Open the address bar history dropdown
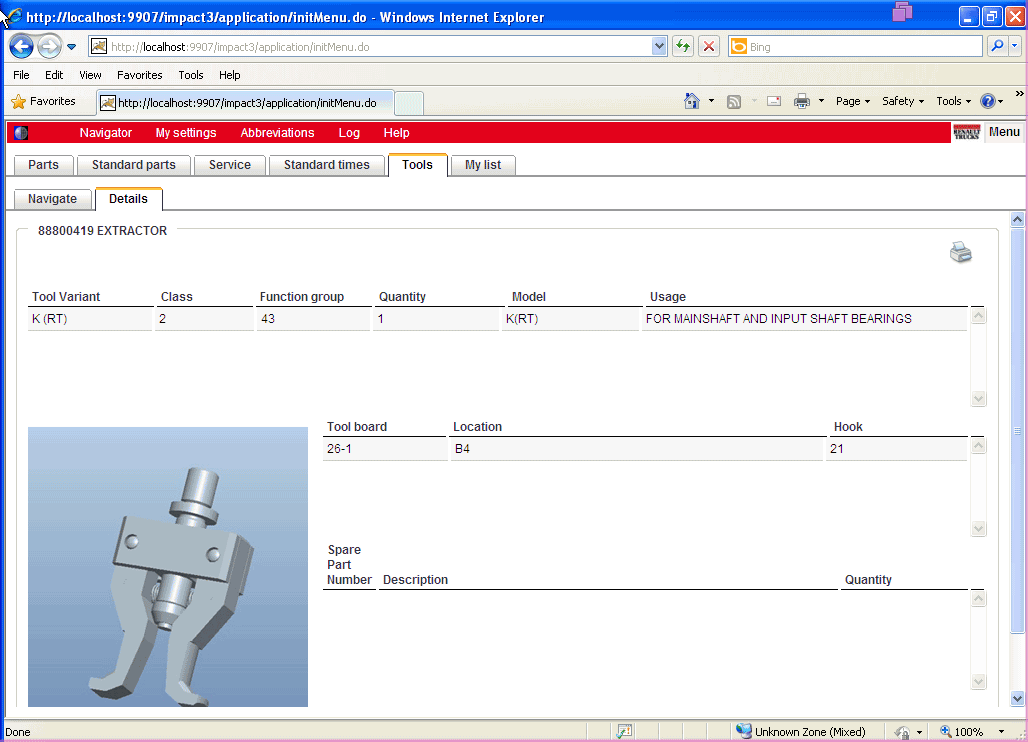 [x=659, y=46]
